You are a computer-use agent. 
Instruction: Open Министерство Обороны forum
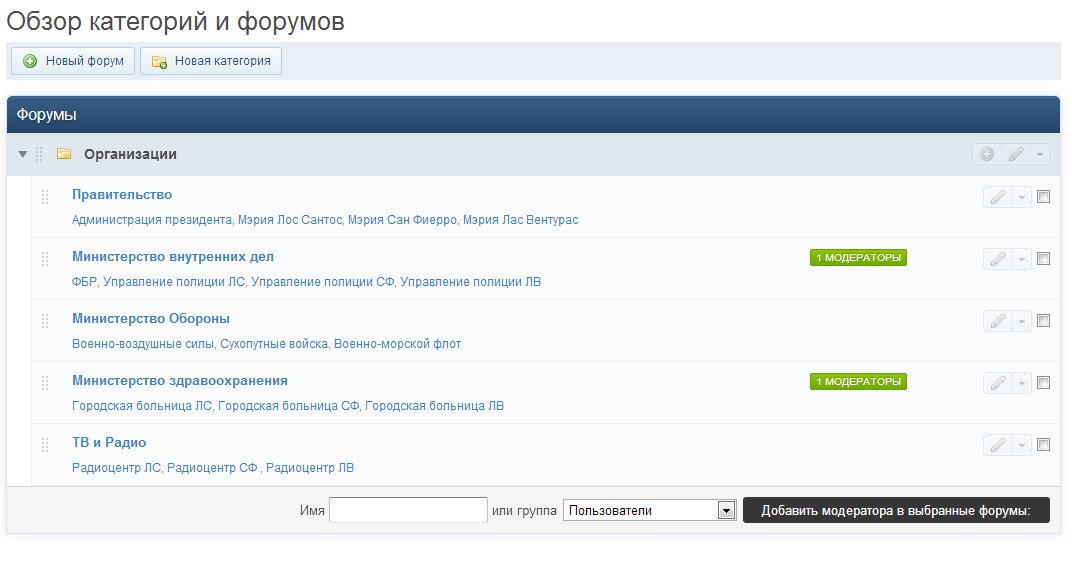pos(151,319)
